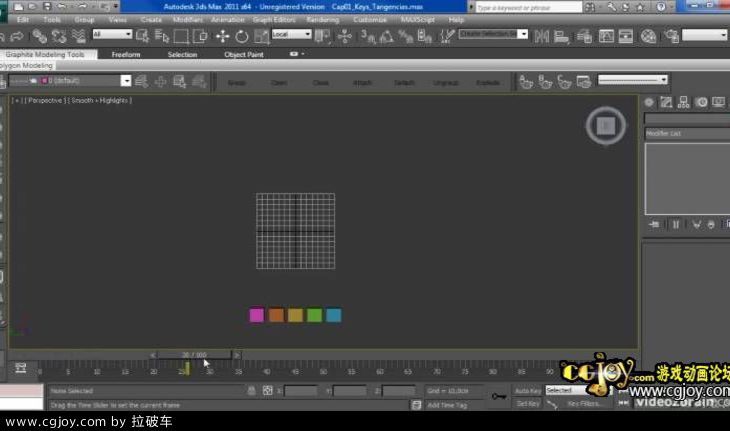This screenshot has height=431, width=730.
Task: Open the Material Editor icon
Action: point(649,36)
